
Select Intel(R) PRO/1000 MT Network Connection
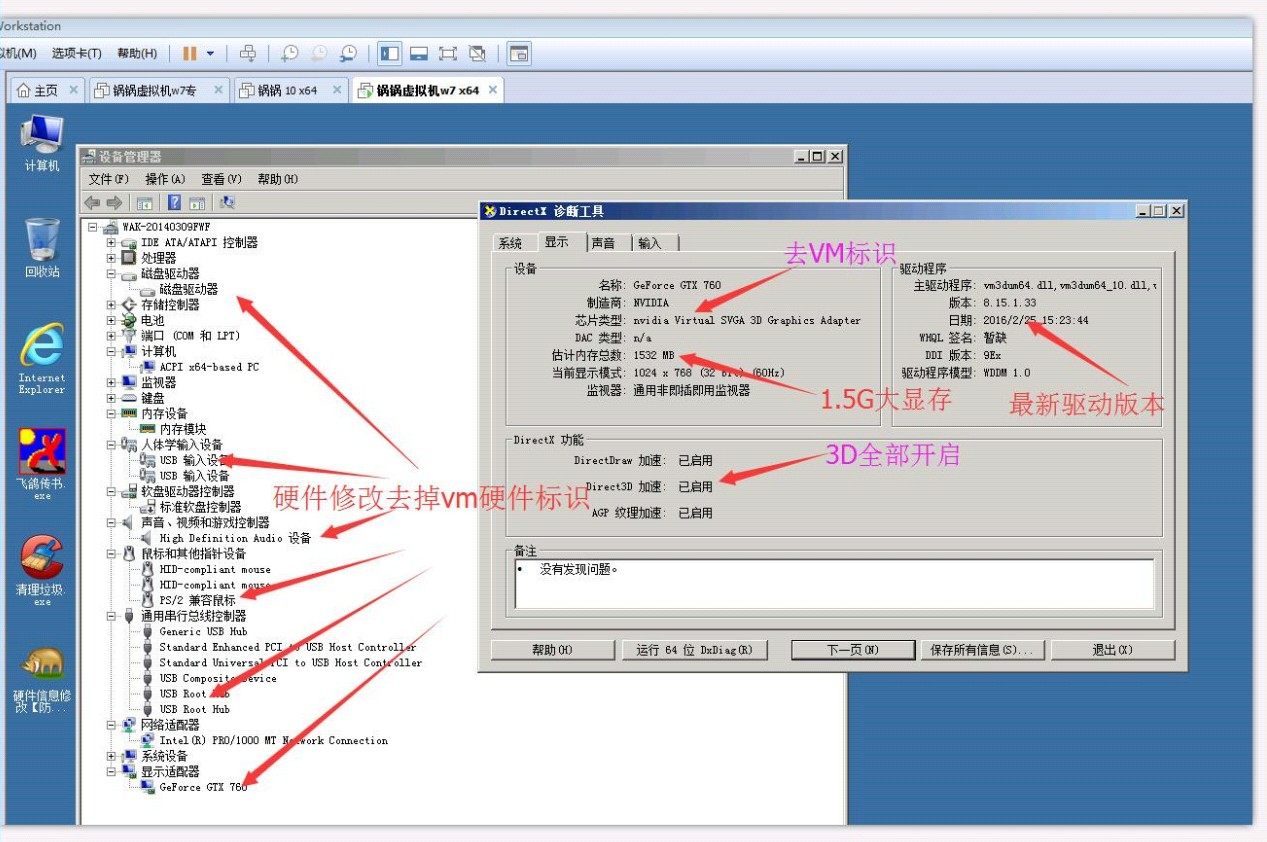[273, 740]
